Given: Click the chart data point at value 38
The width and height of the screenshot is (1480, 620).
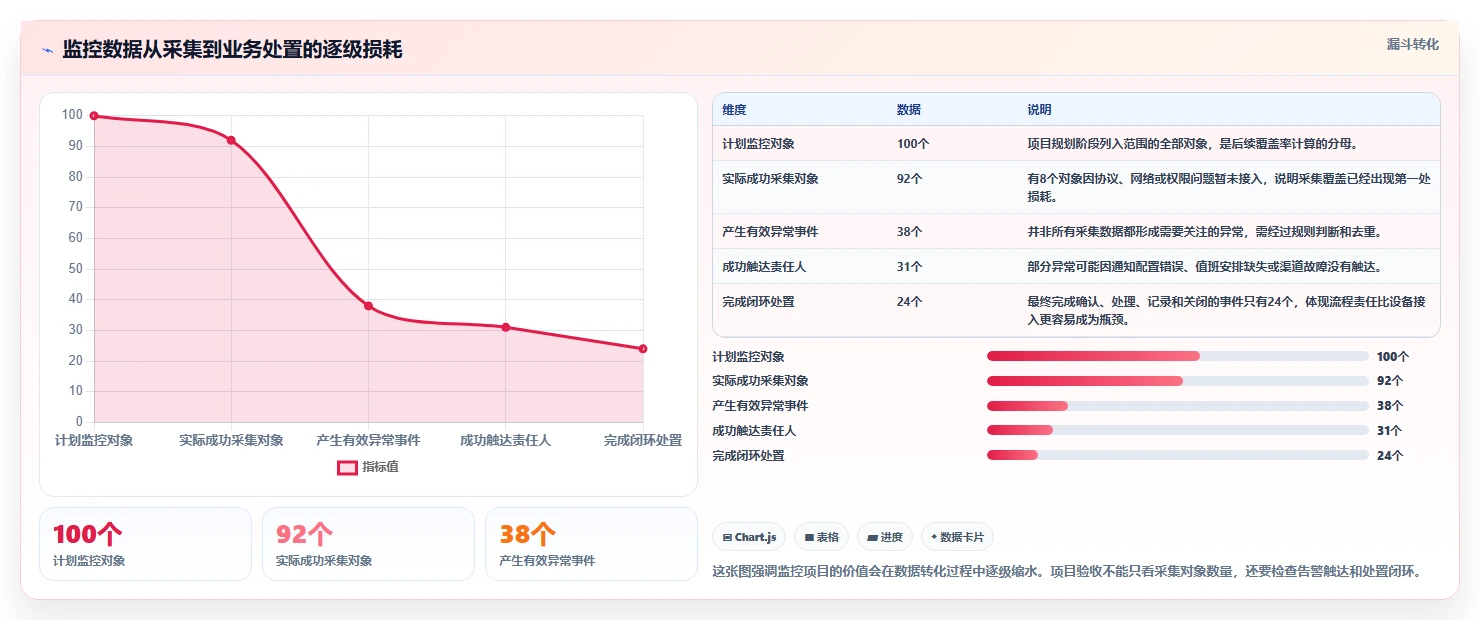Looking at the screenshot, I should click(x=368, y=306).
